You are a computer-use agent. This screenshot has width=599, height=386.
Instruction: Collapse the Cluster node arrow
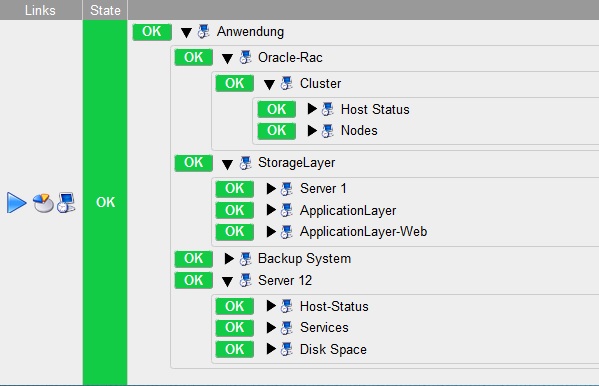(x=269, y=84)
